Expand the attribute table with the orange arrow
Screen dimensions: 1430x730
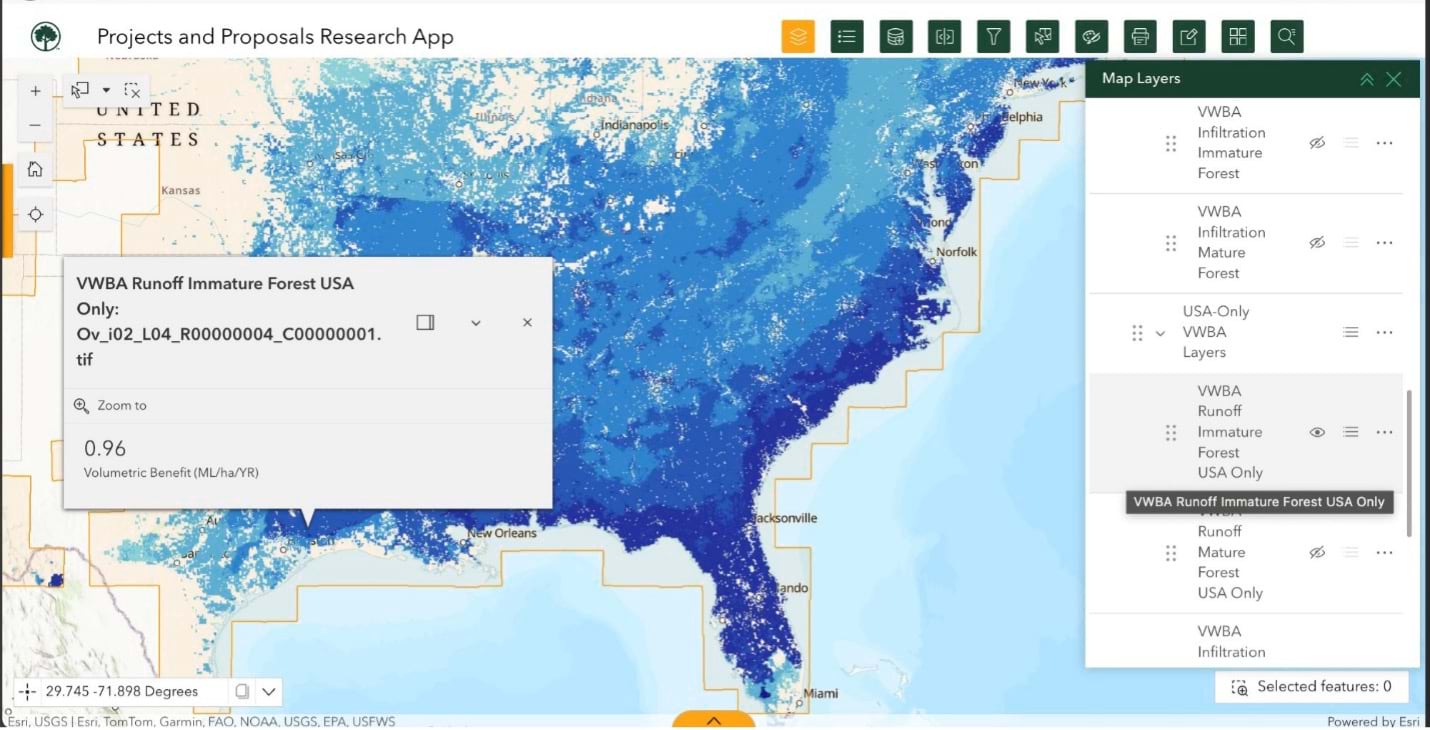(x=713, y=719)
